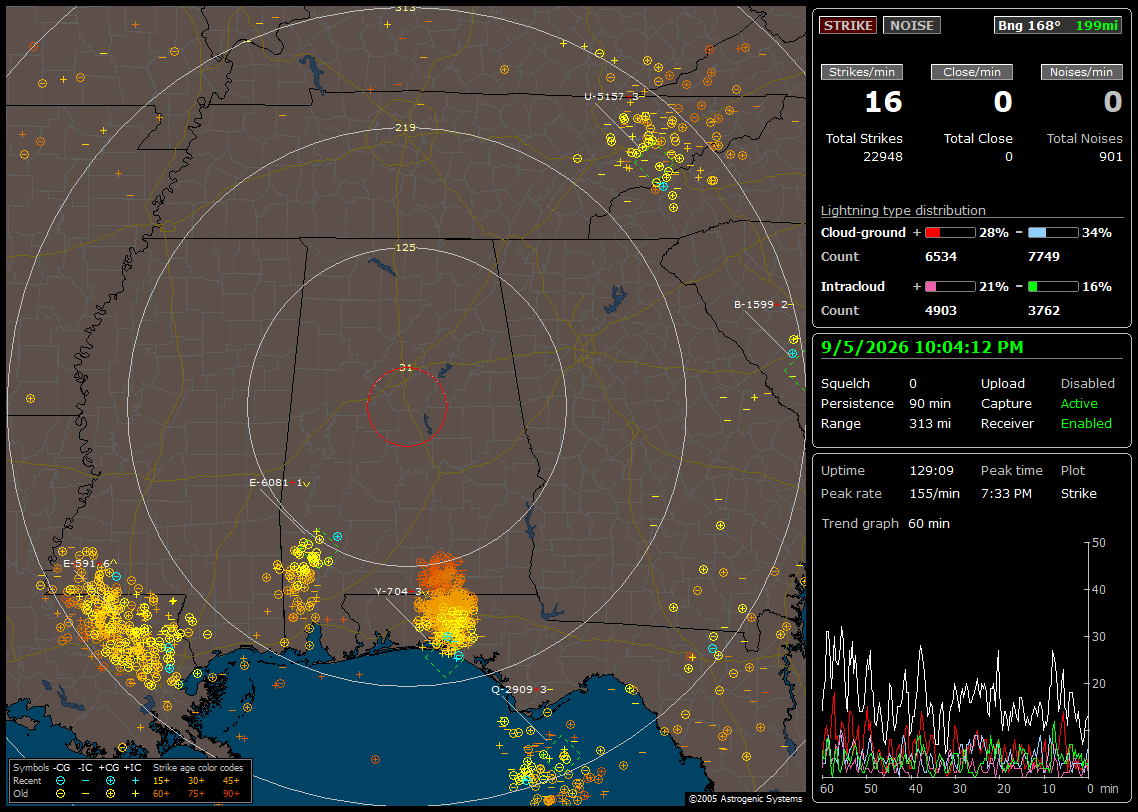Click the red 31-mile range circle center
The height and width of the screenshot is (812, 1138).
coord(406,407)
